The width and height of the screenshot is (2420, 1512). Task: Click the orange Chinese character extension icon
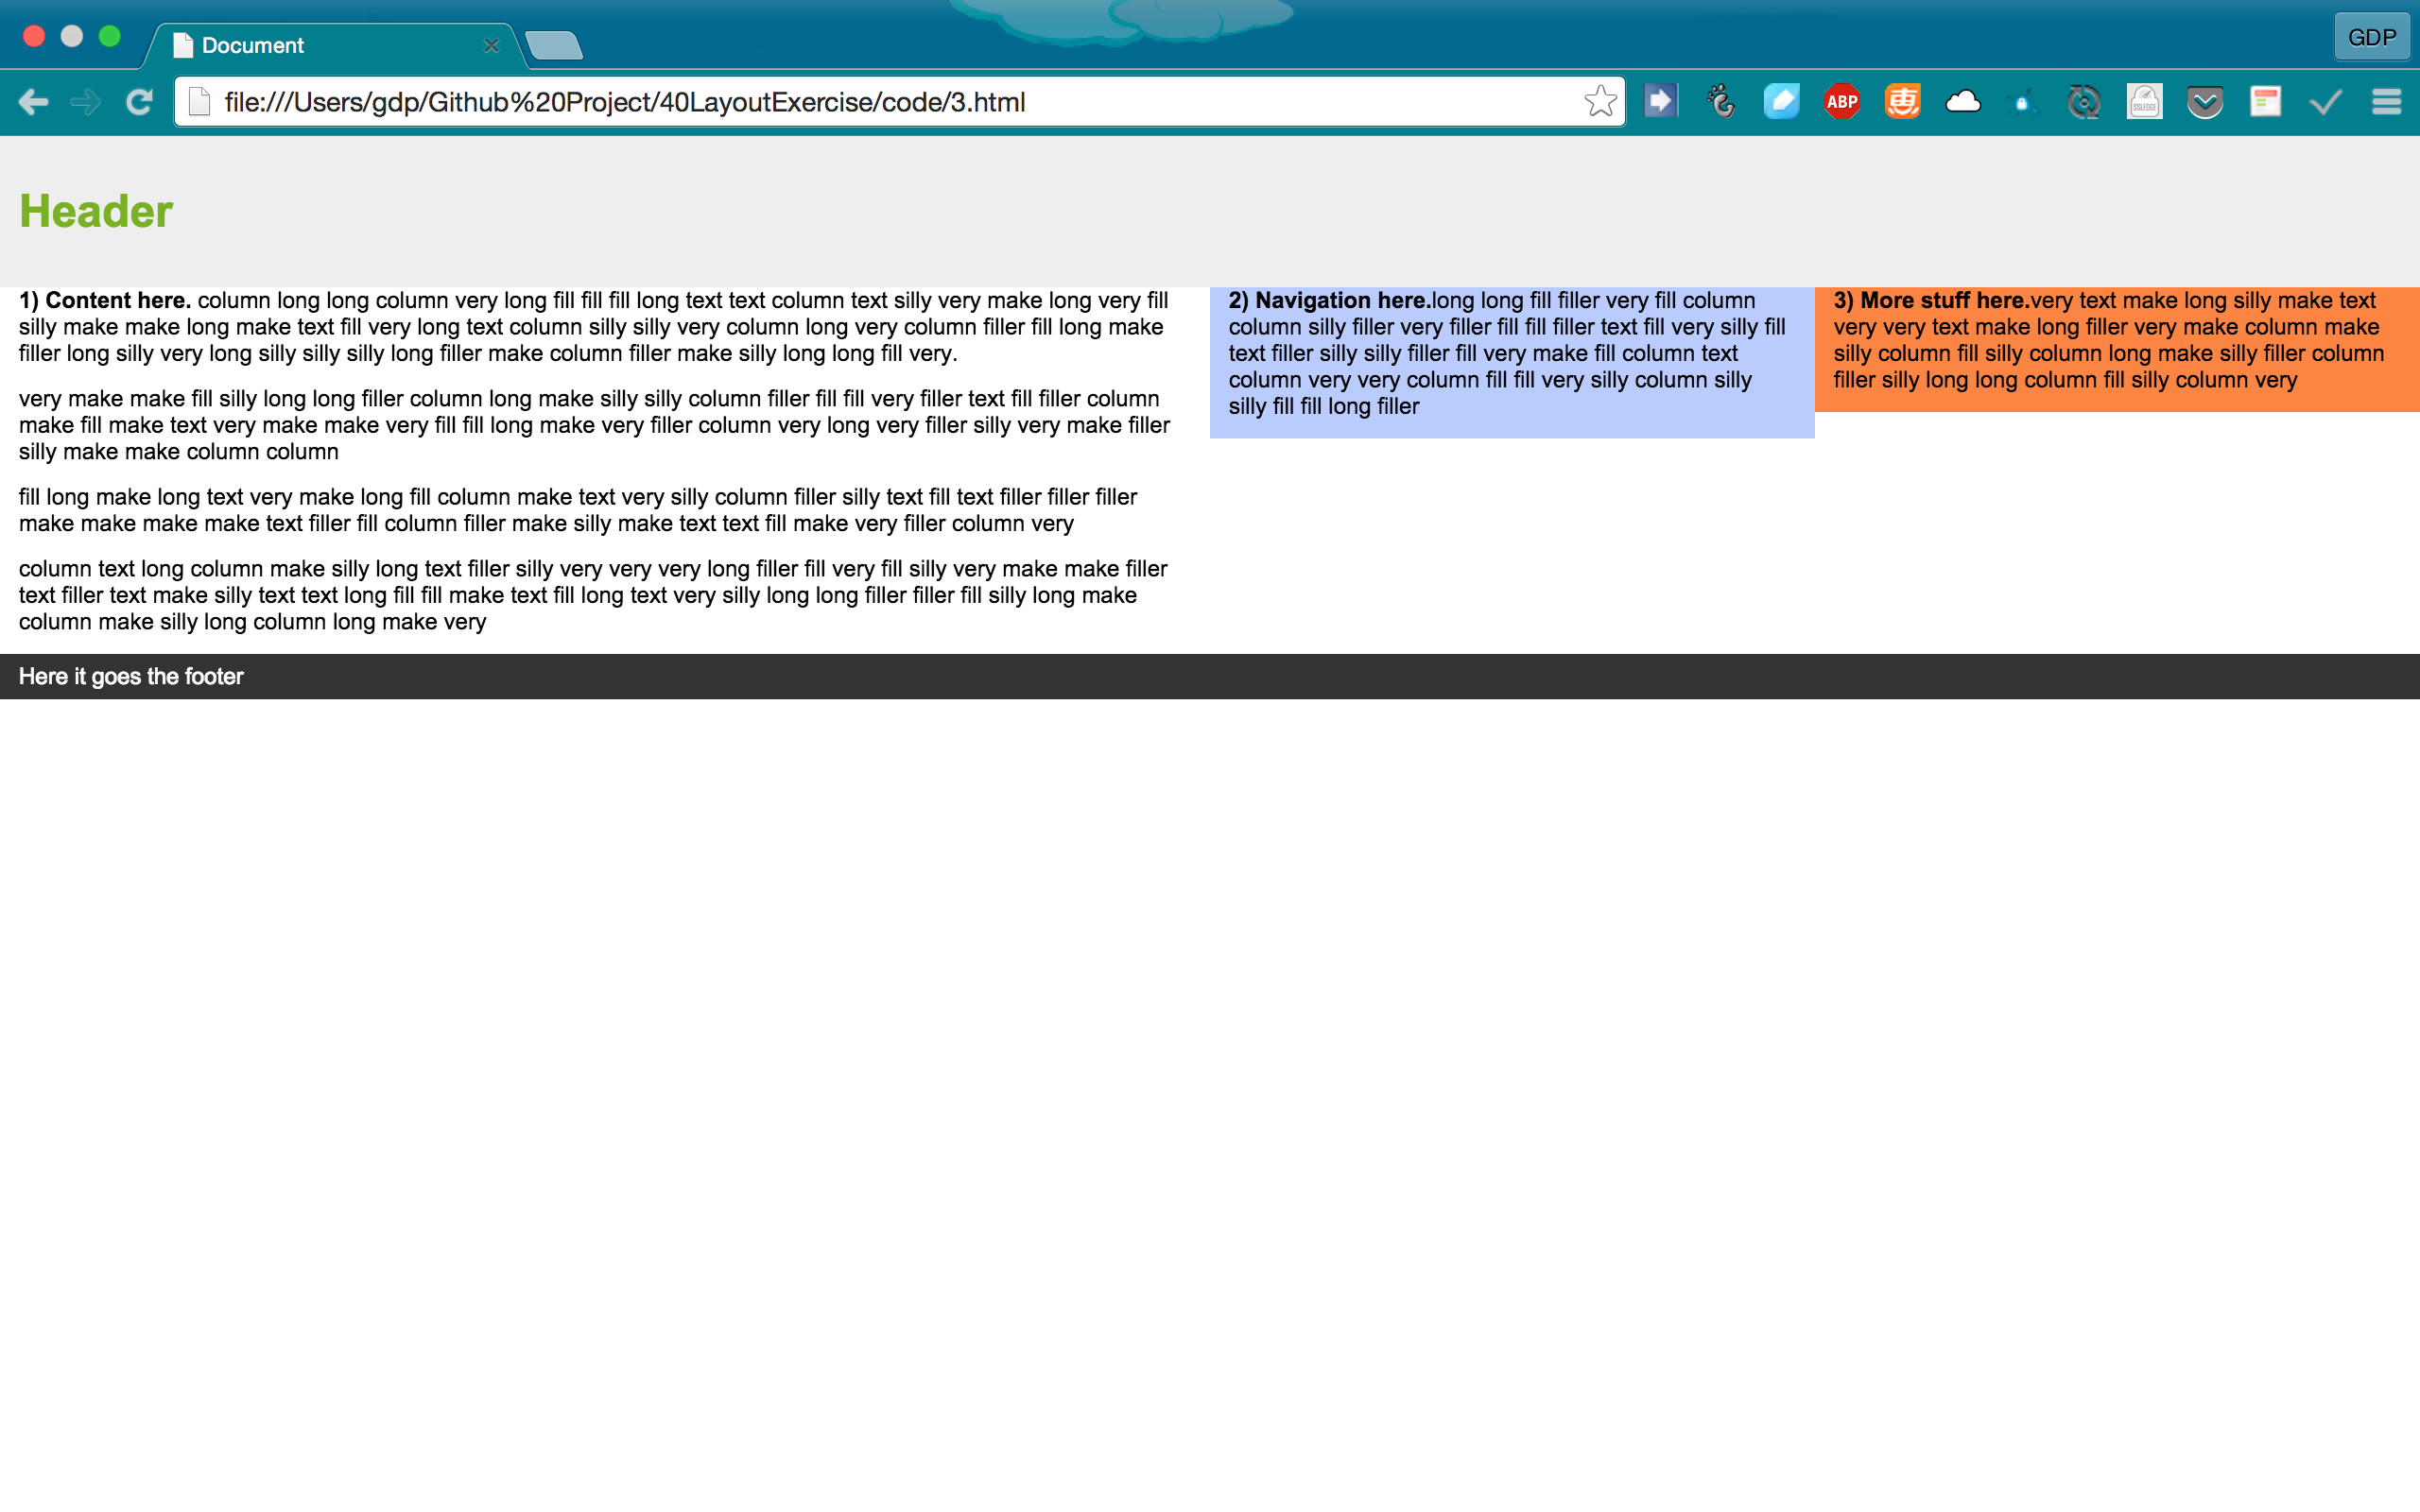click(x=1902, y=102)
